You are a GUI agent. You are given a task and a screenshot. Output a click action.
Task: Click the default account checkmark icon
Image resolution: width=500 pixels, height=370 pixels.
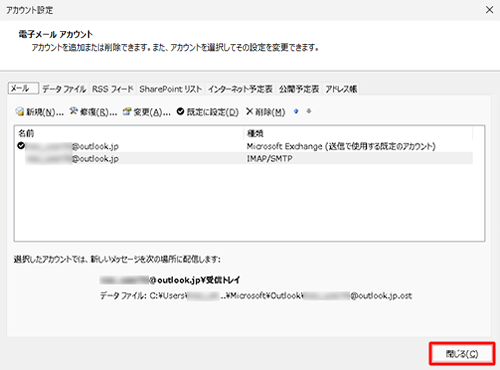[21, 146]
